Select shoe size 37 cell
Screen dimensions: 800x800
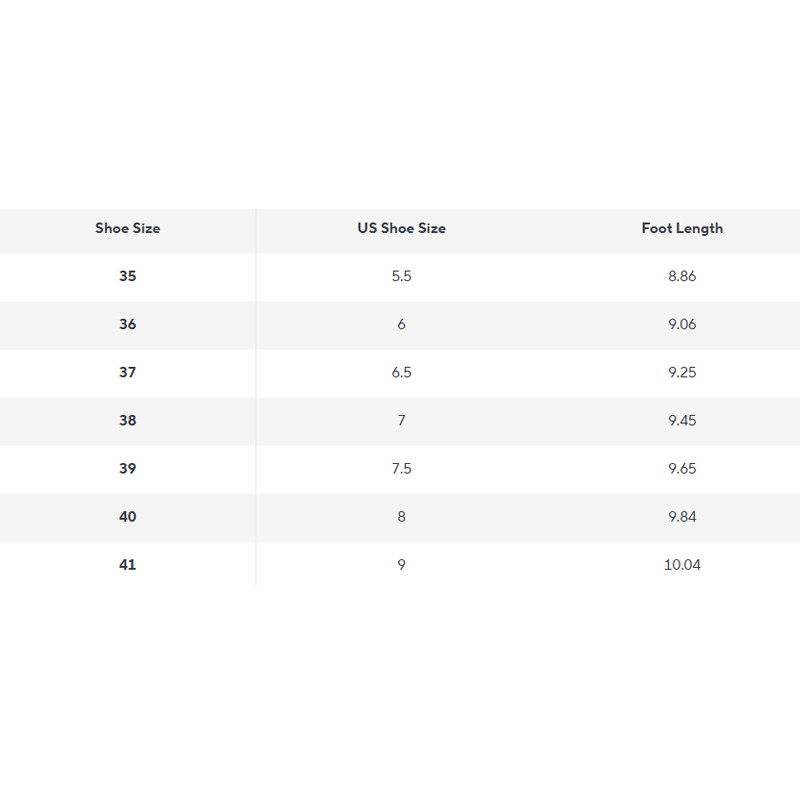point(127,372)
